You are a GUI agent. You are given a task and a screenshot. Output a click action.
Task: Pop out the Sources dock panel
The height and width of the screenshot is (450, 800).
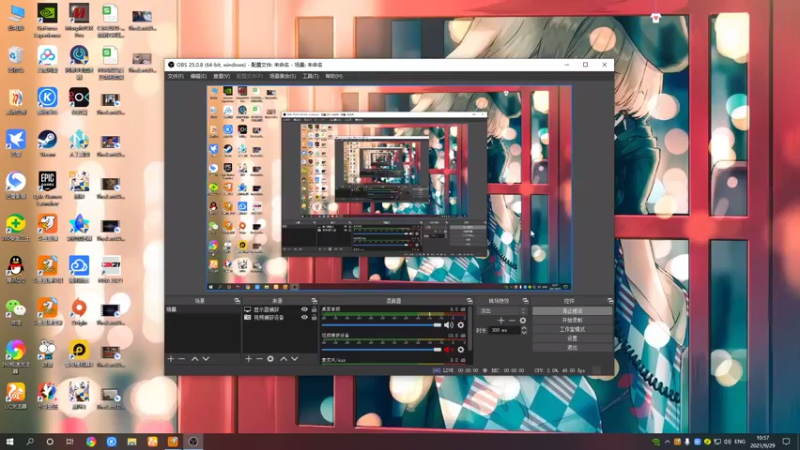click(x=314, y=301)
